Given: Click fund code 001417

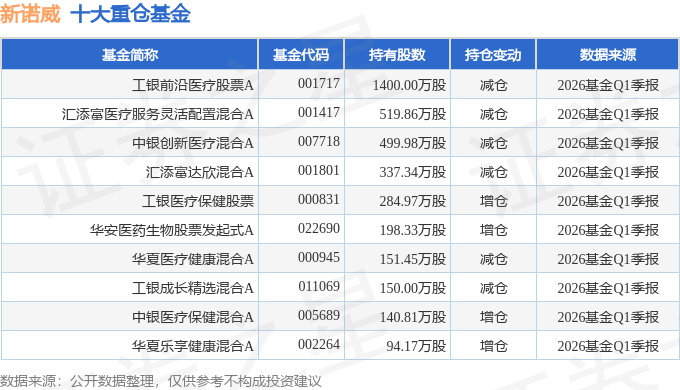Looking at the screenshot, I should (319, 112).
